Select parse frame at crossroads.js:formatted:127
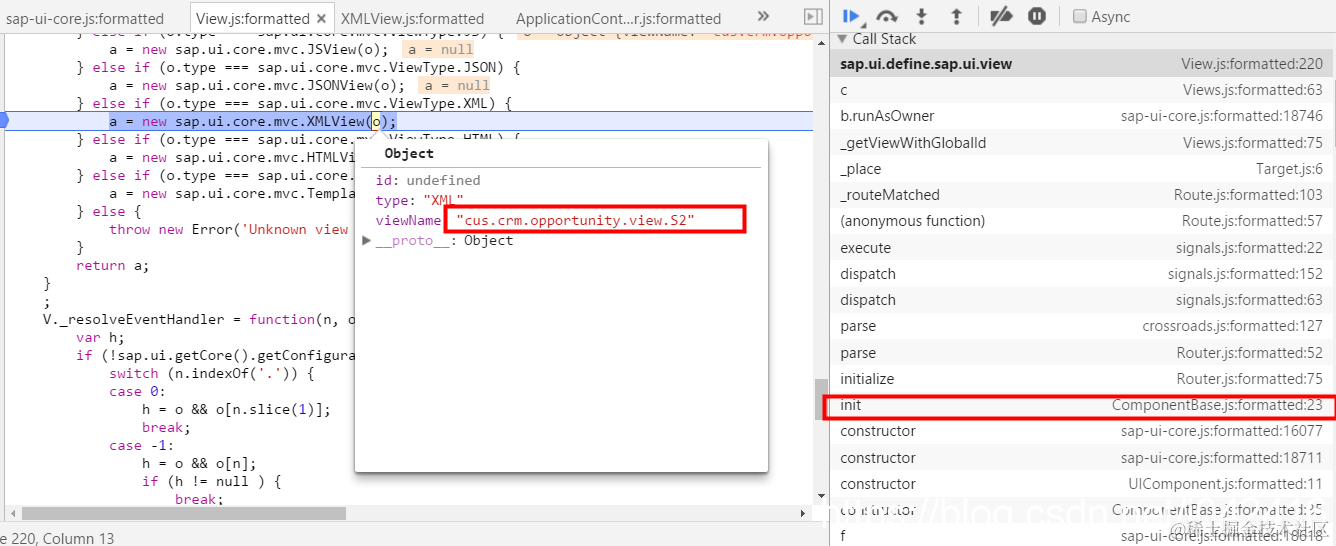The image size is (1336, 546). [x=1083, y=326]
